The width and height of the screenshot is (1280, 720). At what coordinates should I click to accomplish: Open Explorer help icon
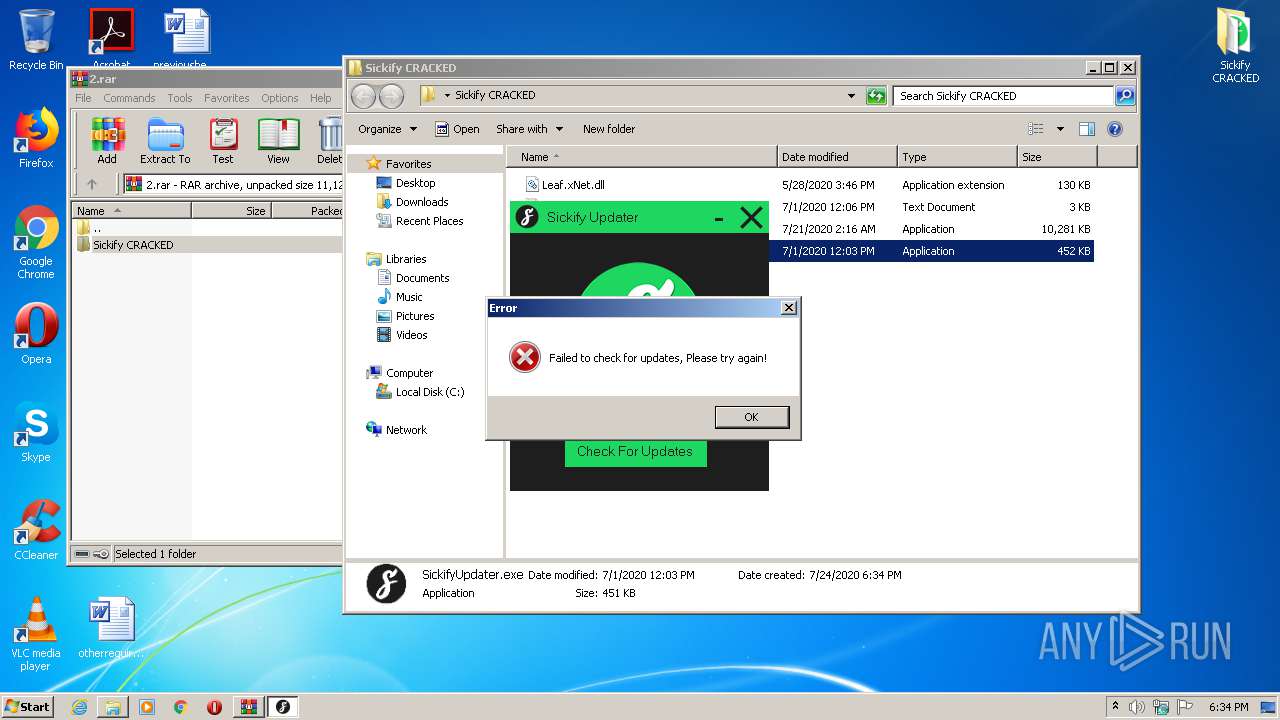click(1115, 129)
